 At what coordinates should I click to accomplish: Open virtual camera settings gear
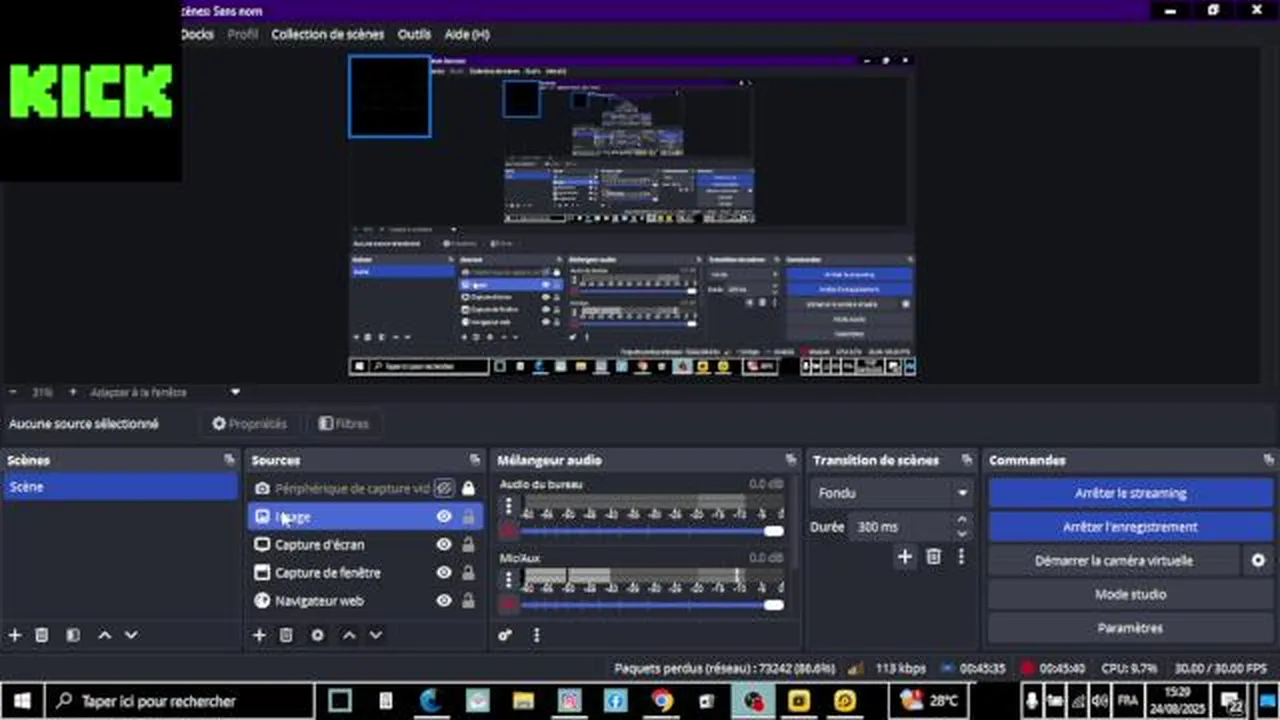coord(1258,561)
